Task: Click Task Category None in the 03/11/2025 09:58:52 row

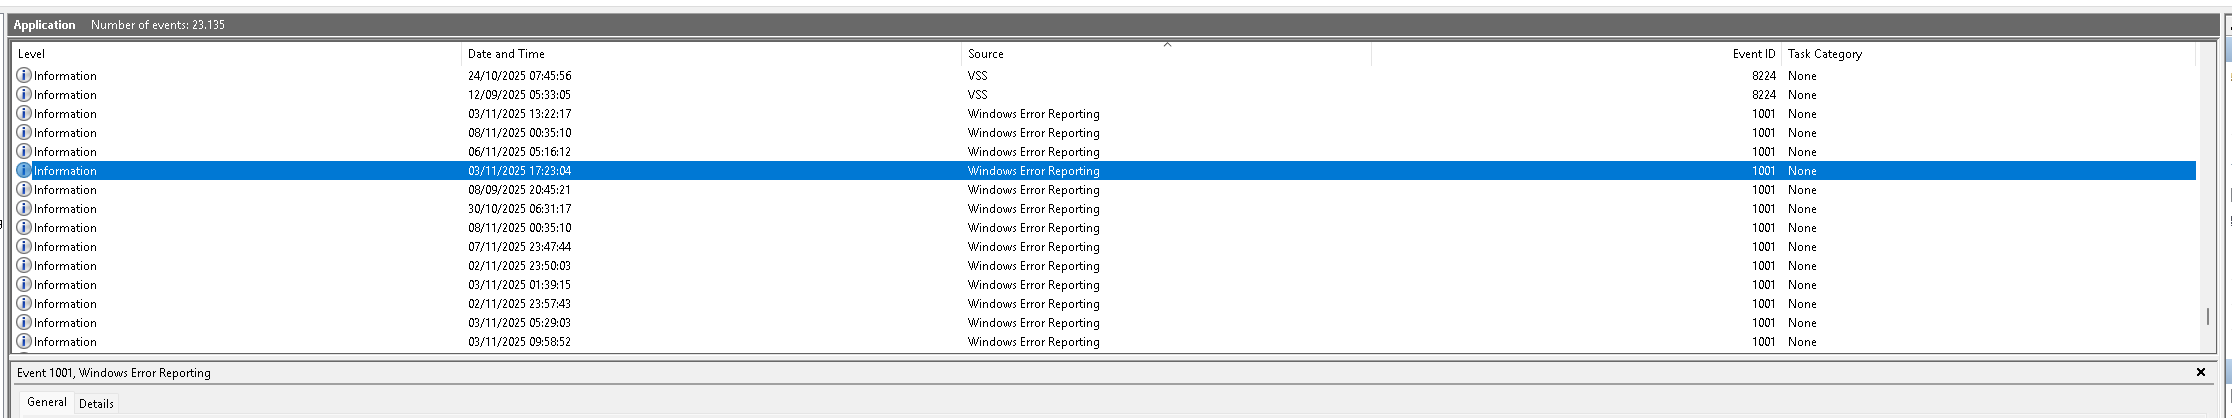Action: click(1802, 342)
